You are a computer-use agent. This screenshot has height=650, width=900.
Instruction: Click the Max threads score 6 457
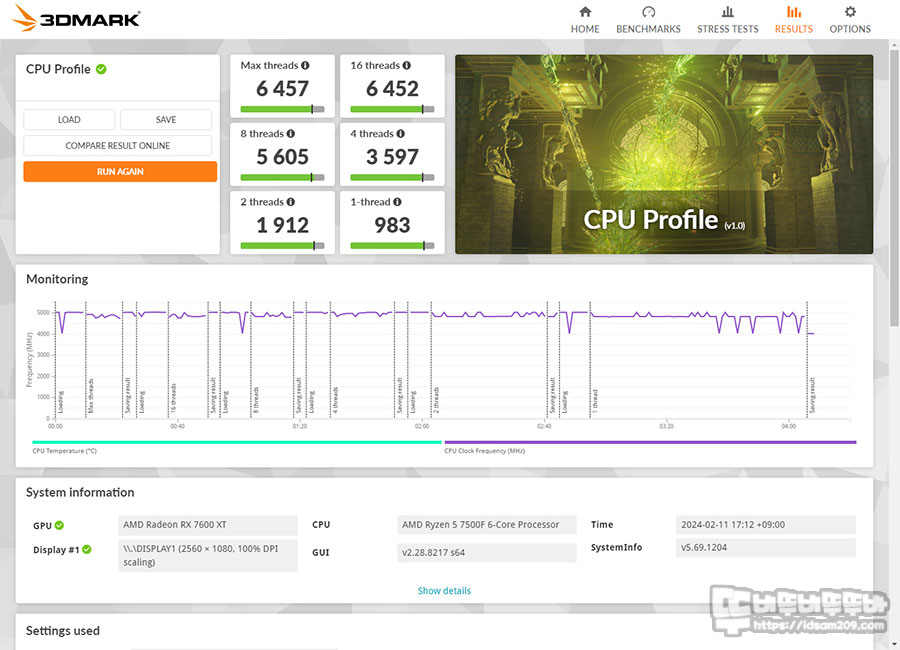(282, 88)
